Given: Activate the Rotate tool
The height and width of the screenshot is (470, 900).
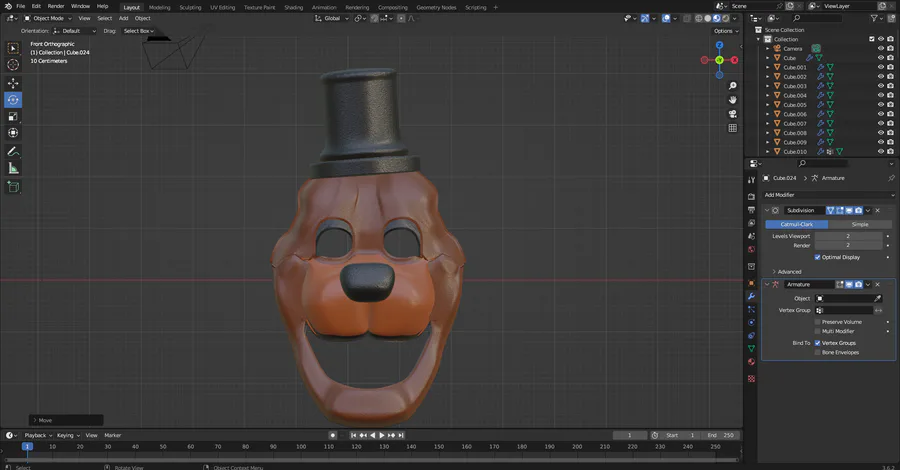Looking at the screenshot, I should click(13, 100).
